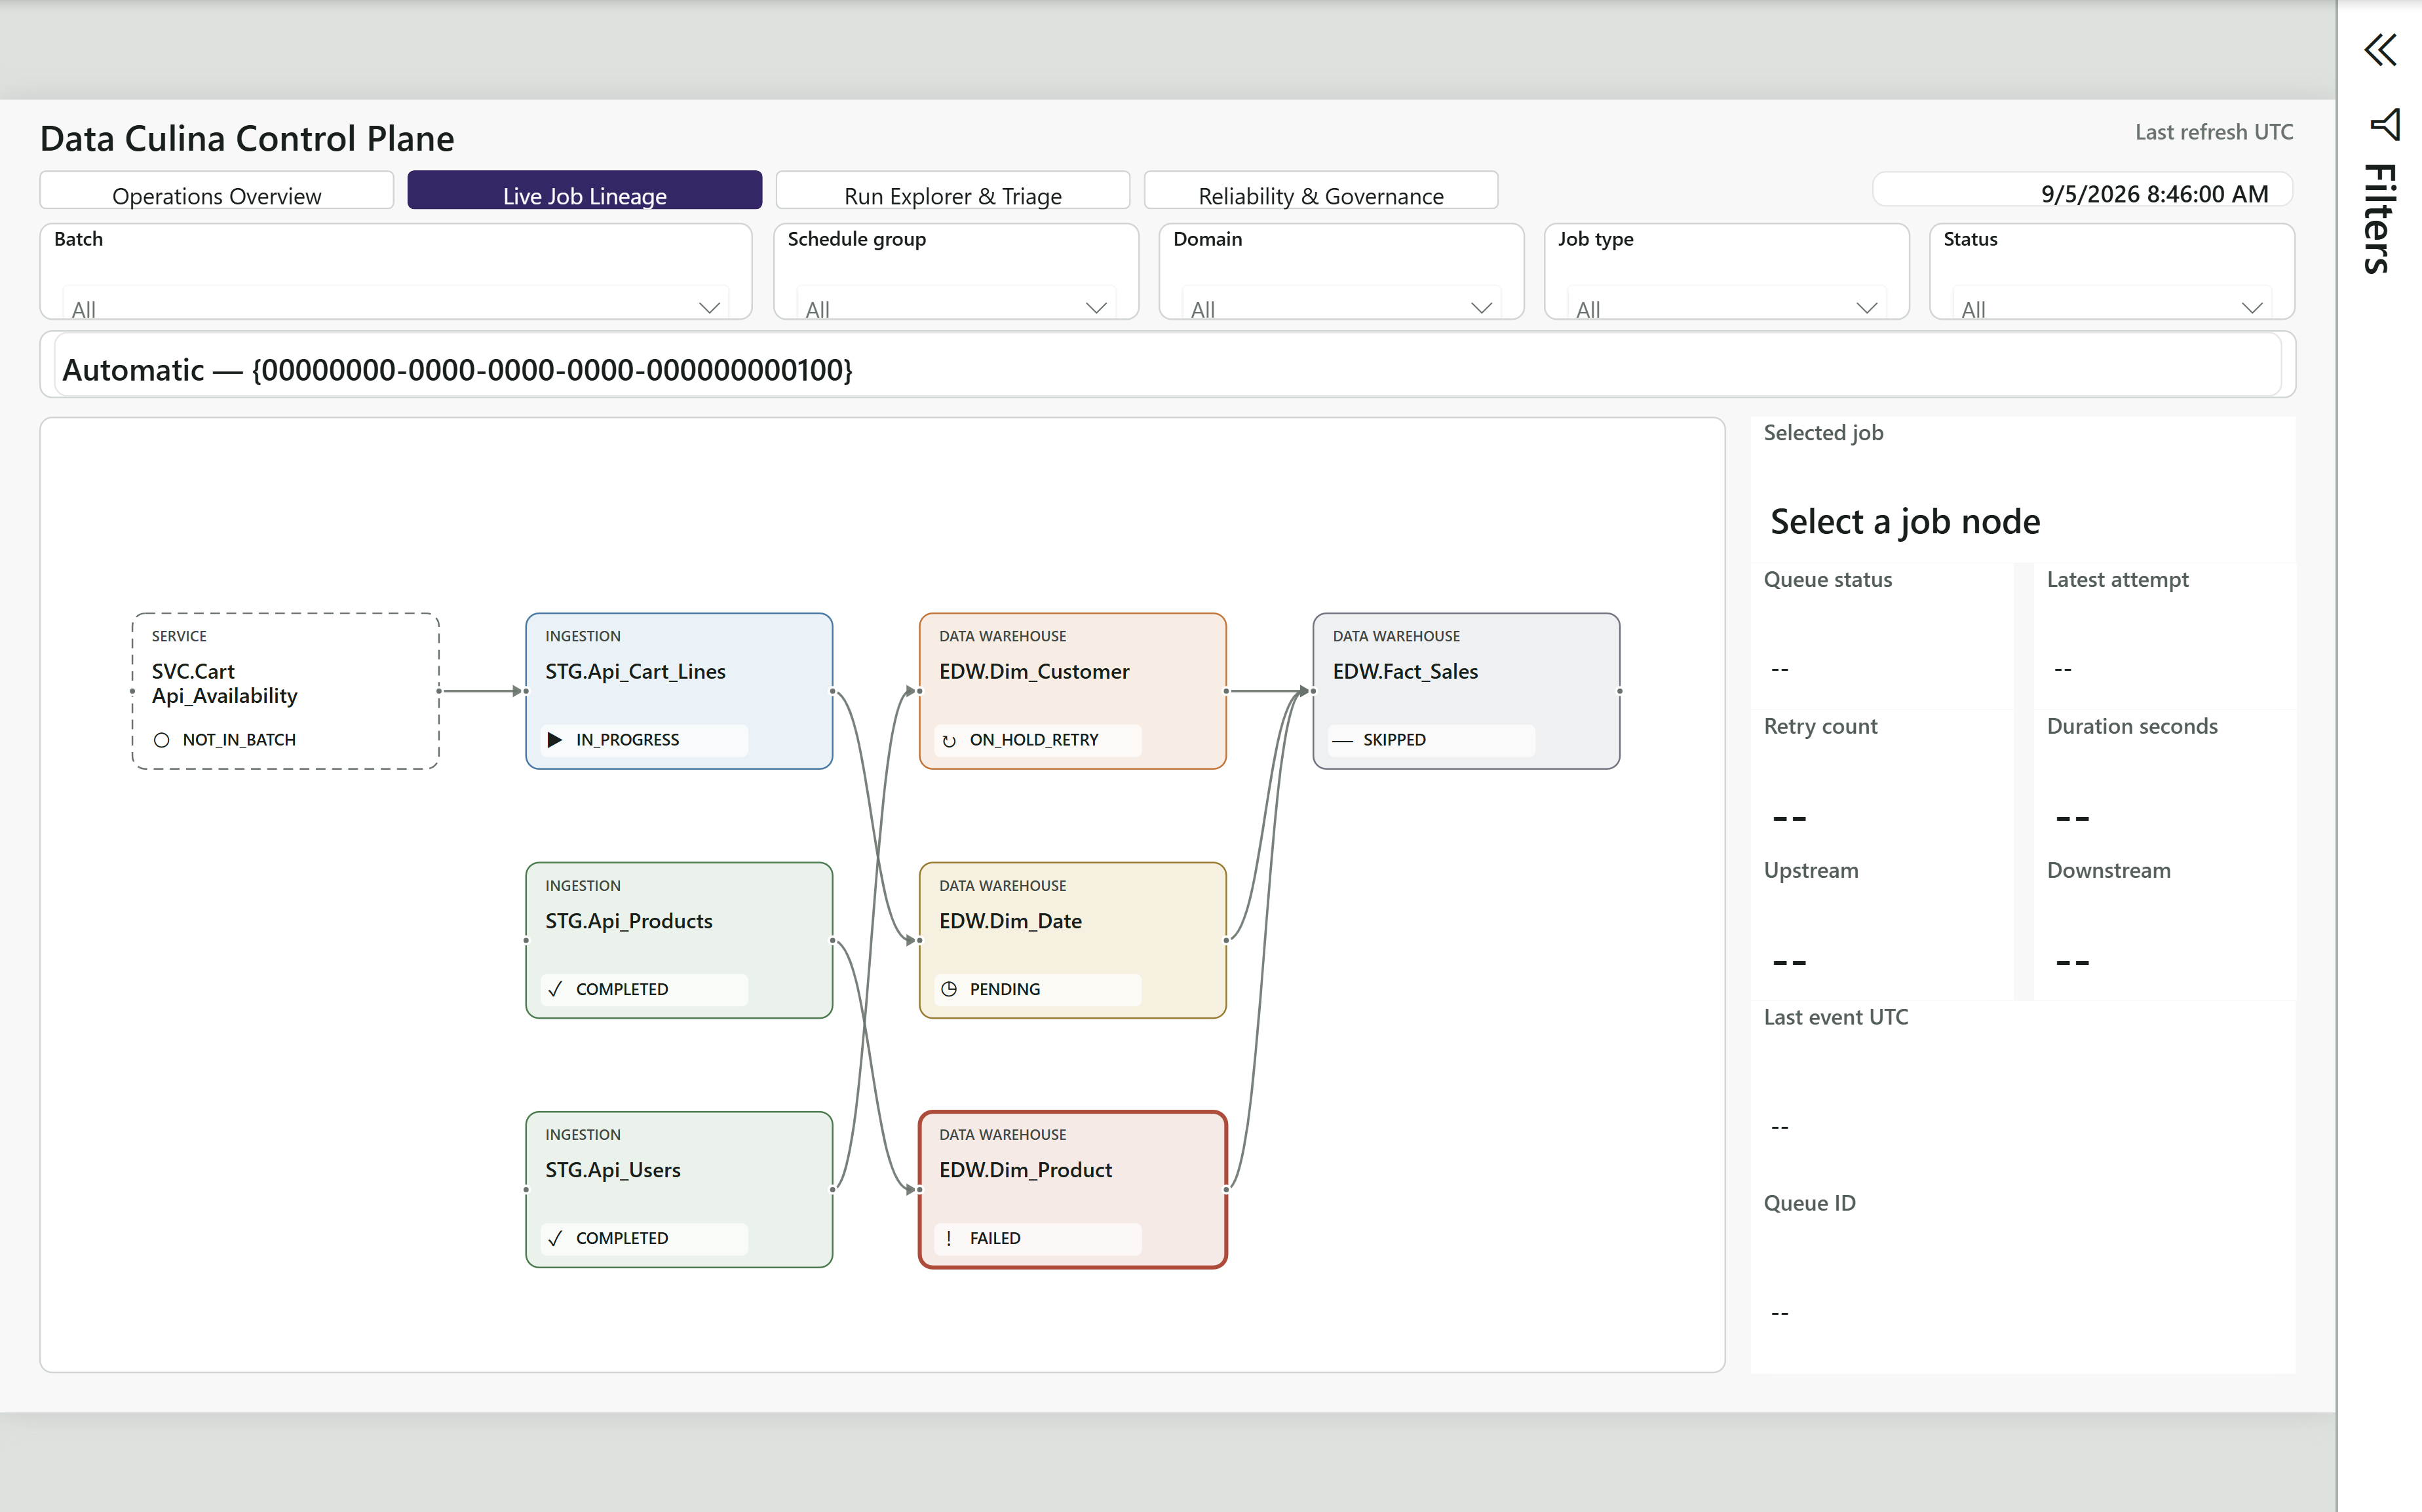Click the exclamation icon beside FAILED
This screenshot has width=2422, height=1512.
(x=949, y=1238)
